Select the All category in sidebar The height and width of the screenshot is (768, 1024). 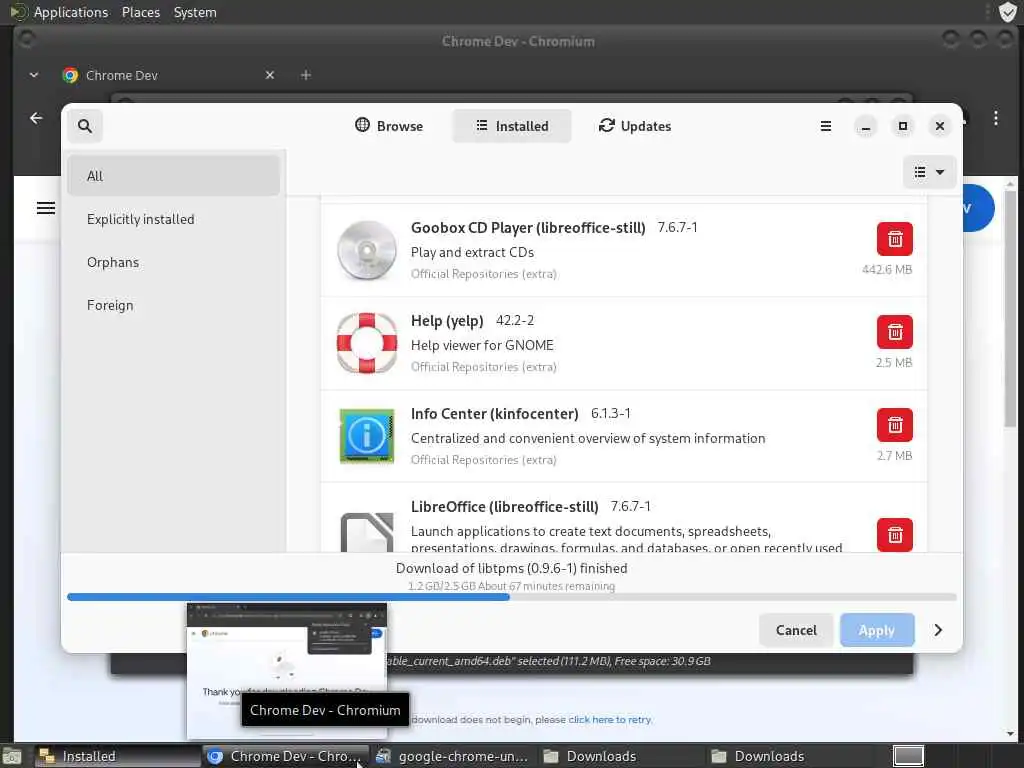click(174, 176)
